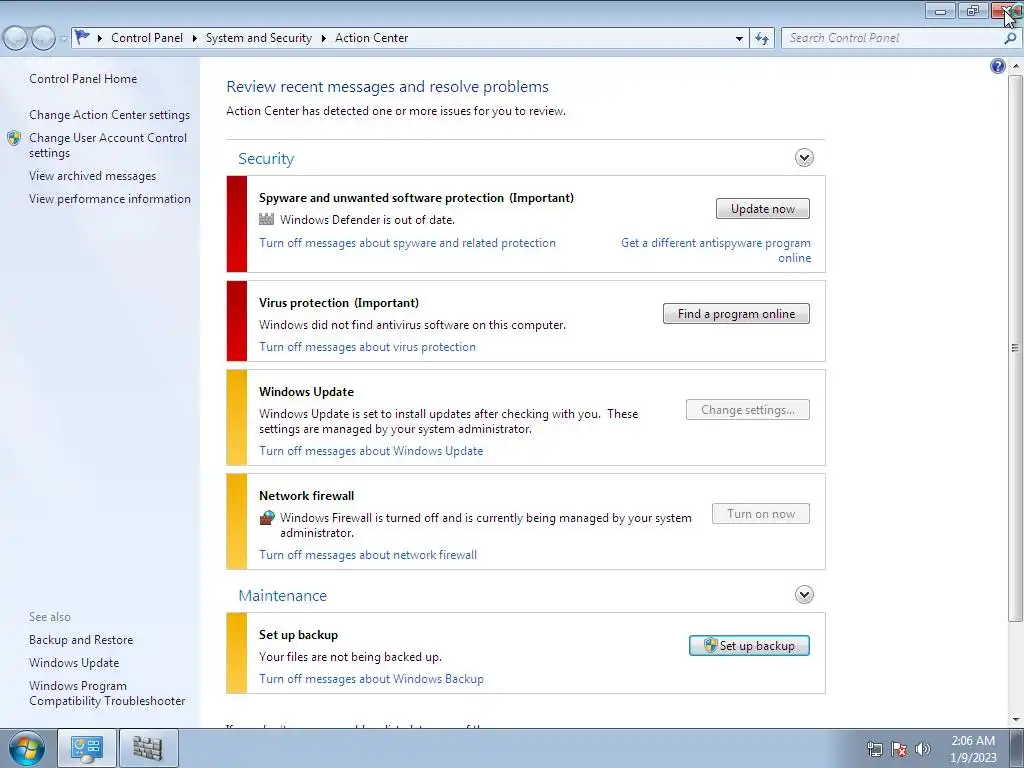
Task: Click the search magnifier icon
Action: [1010, 39]
